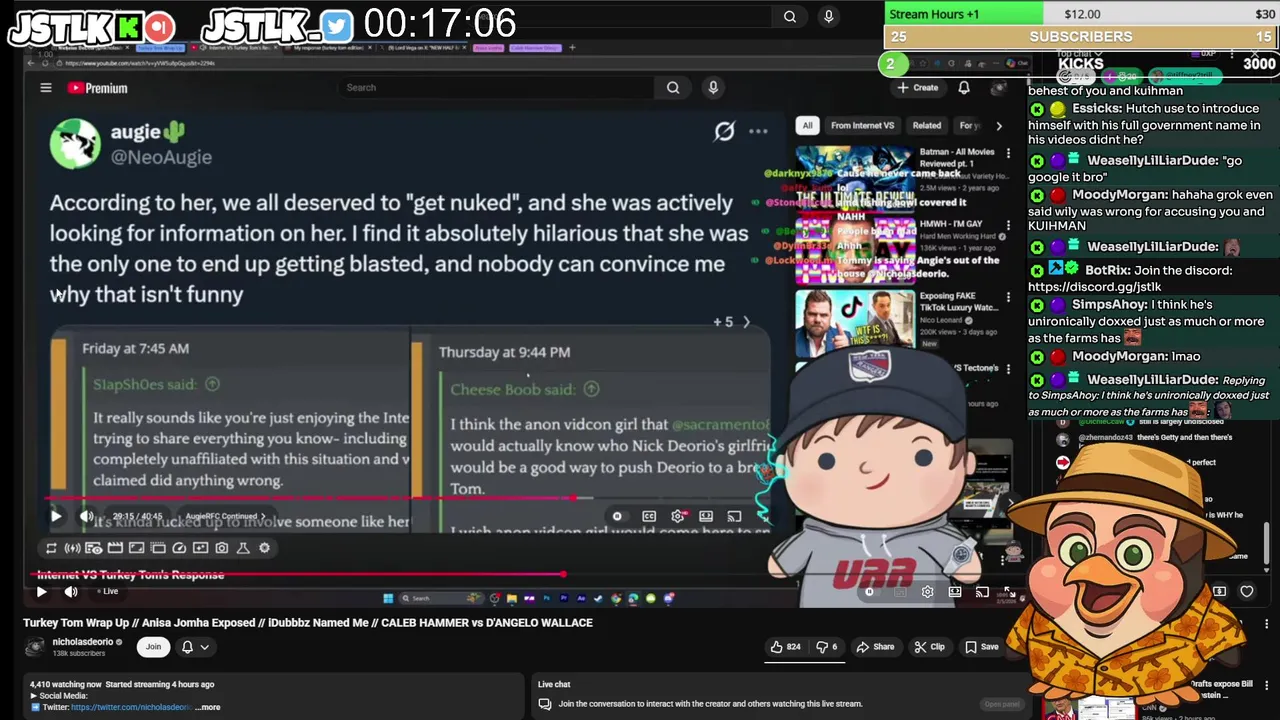Viewport: 1280px width, 720px height.
Task: Toggle the loop icon in the enhancer toolbar
Action: coord(51,548)
